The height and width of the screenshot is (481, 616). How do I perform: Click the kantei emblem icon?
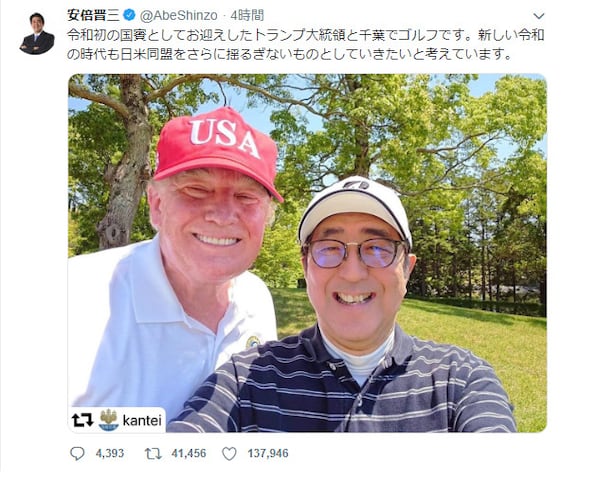point(108,420)
